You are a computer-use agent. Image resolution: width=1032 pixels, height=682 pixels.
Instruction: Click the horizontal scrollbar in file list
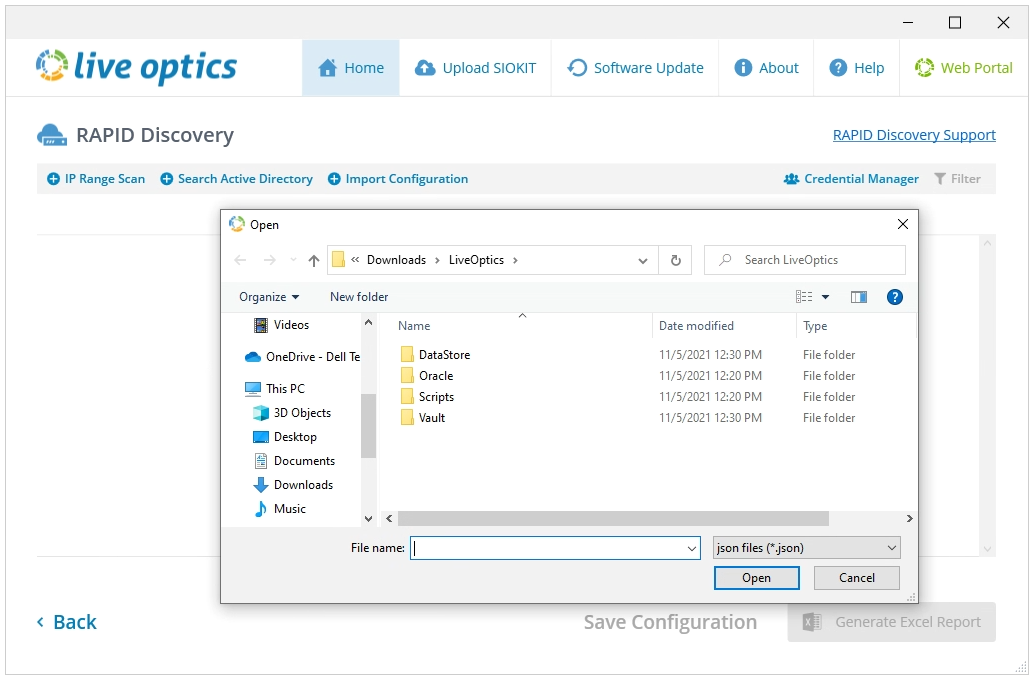point(613,519)
